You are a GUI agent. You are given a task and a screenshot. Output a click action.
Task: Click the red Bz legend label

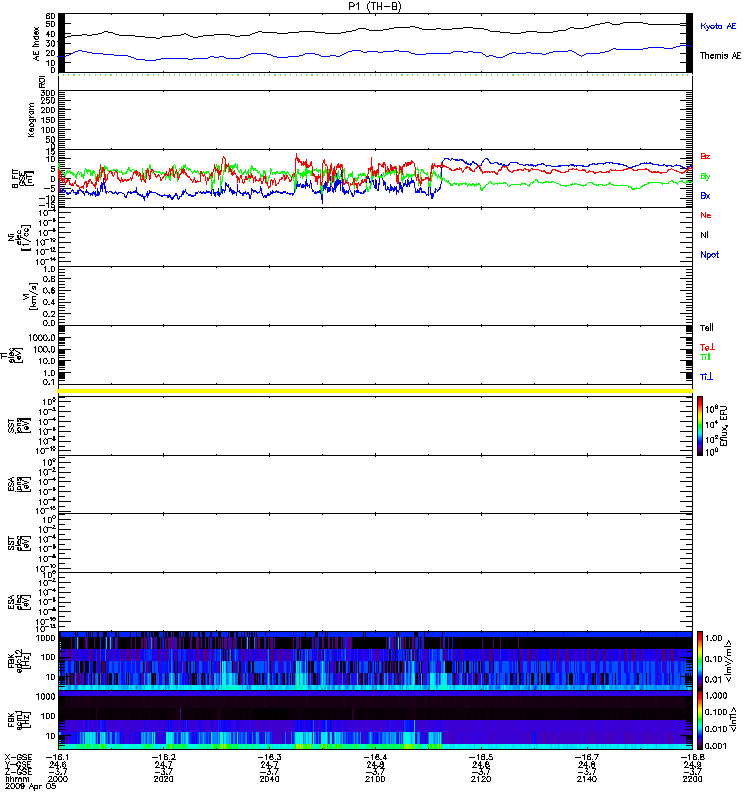(705, 156)
